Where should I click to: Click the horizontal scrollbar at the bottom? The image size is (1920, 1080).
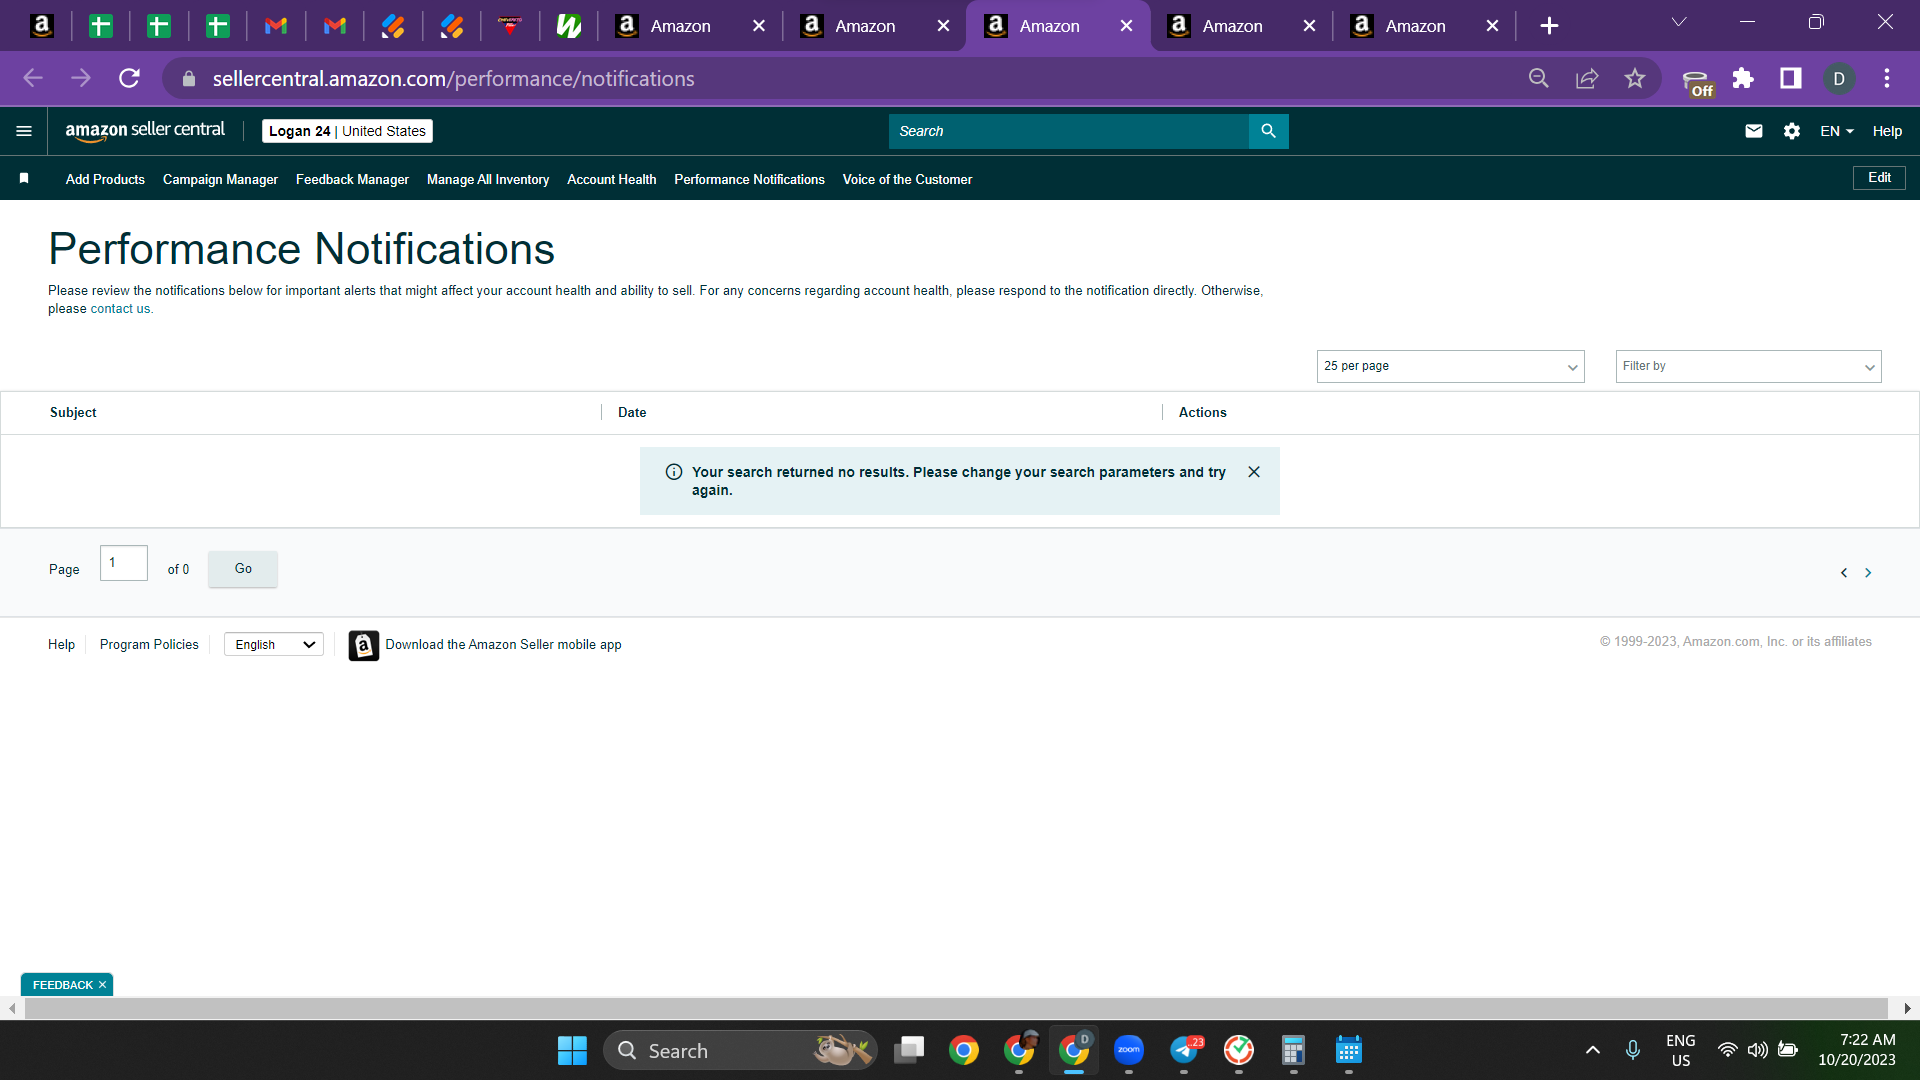click(x=955, y=1008)
